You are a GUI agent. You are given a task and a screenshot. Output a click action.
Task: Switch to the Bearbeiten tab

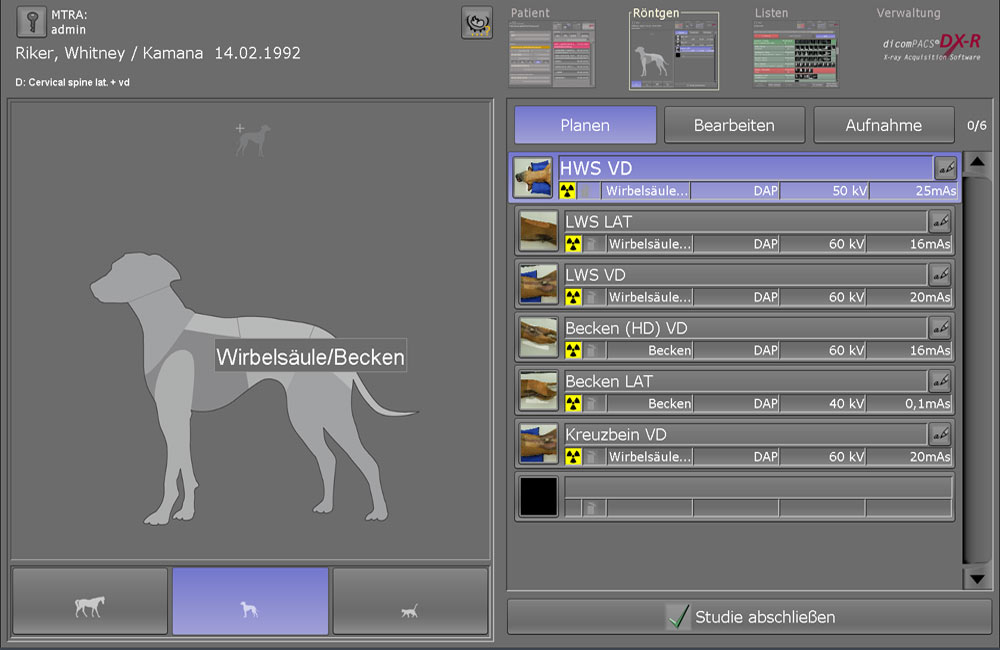pos(734,125)
